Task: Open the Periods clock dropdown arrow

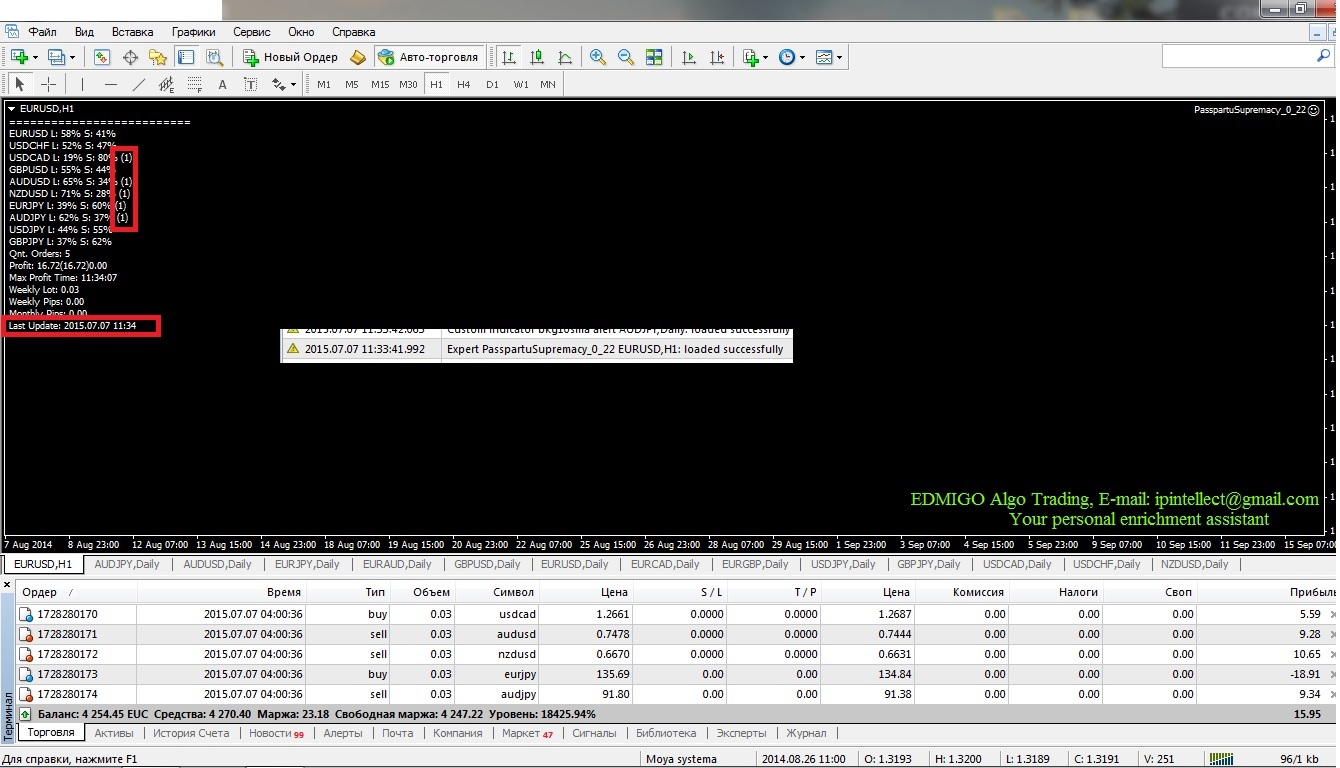Action: pos(802,57)
